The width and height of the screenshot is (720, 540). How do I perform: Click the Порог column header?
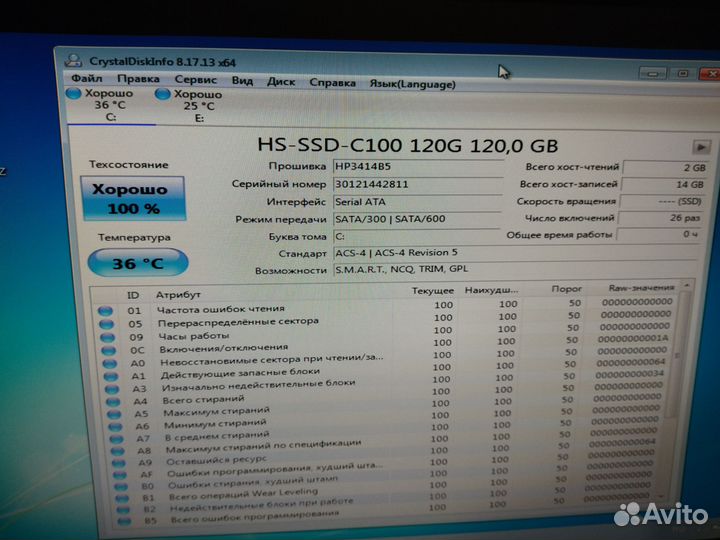click(567, 289)
